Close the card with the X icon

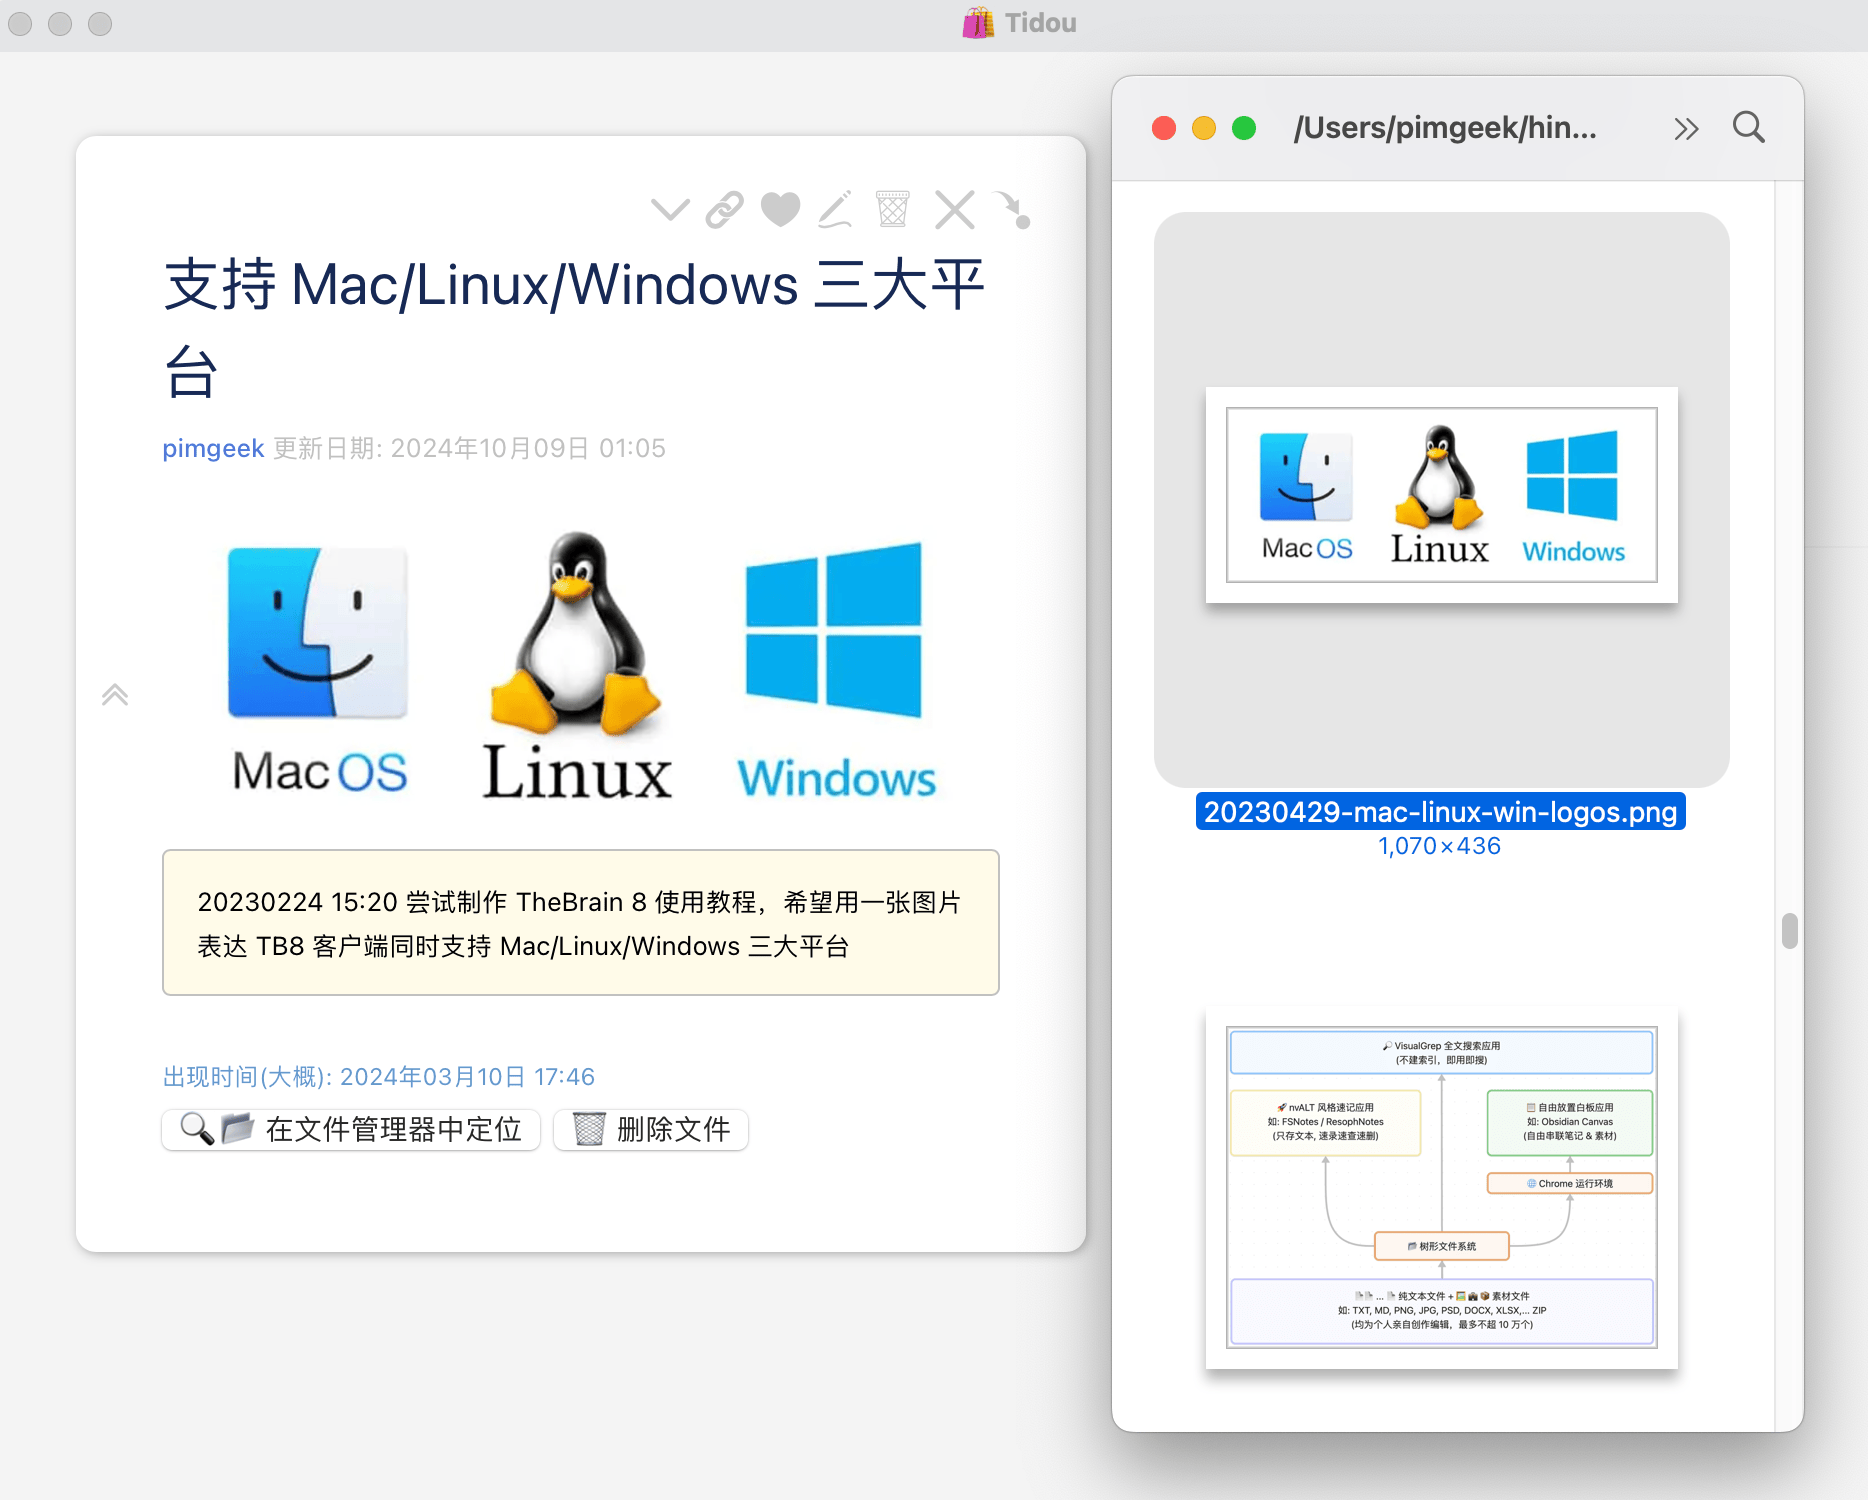tap(955, 210)
